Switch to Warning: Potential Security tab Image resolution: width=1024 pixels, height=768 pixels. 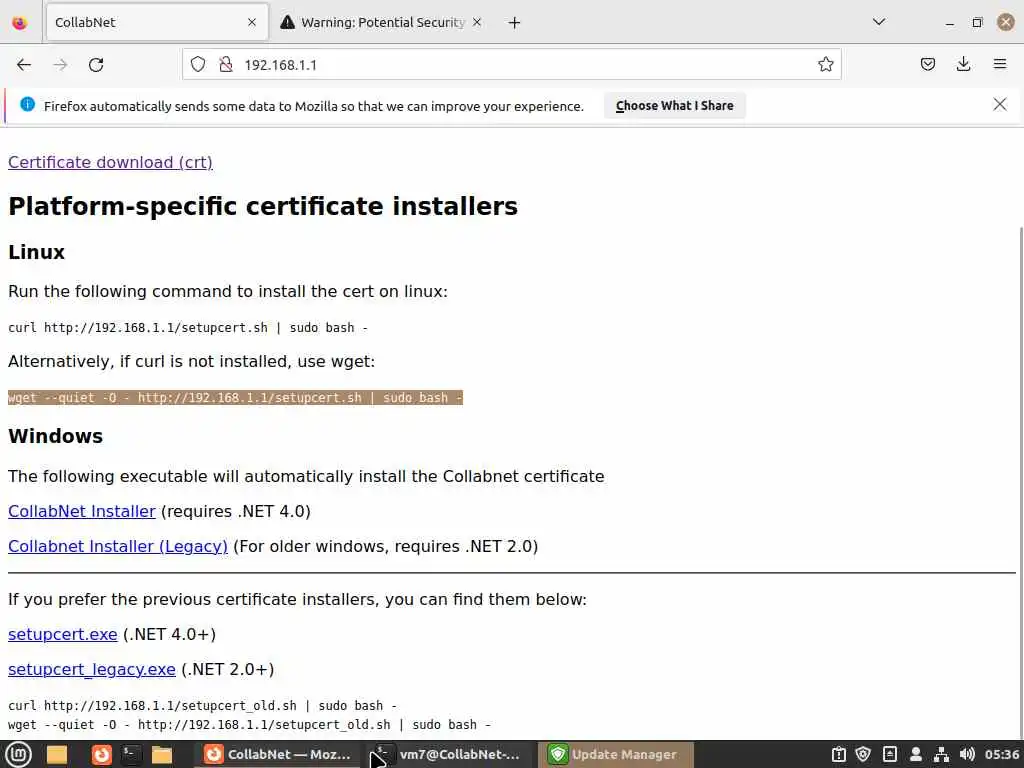[381, 22]
